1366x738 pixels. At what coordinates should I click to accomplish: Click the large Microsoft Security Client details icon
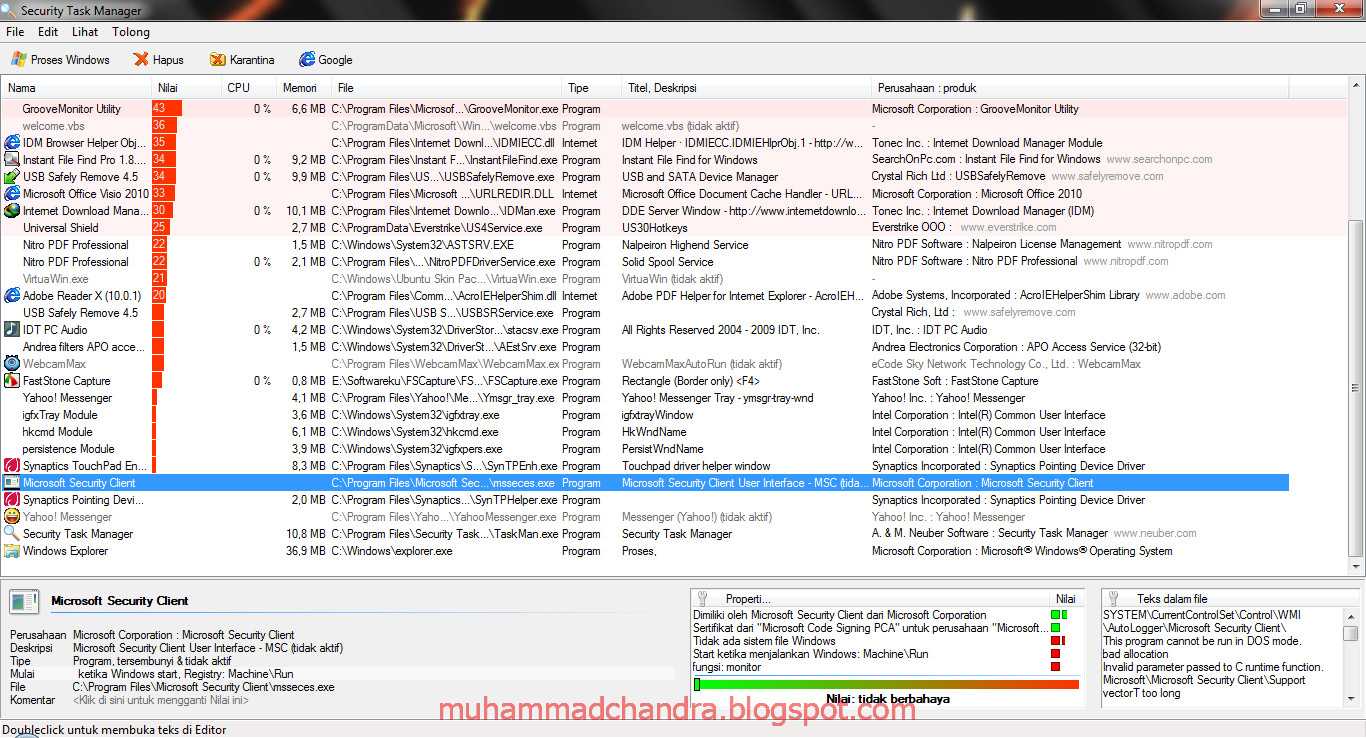24,601
